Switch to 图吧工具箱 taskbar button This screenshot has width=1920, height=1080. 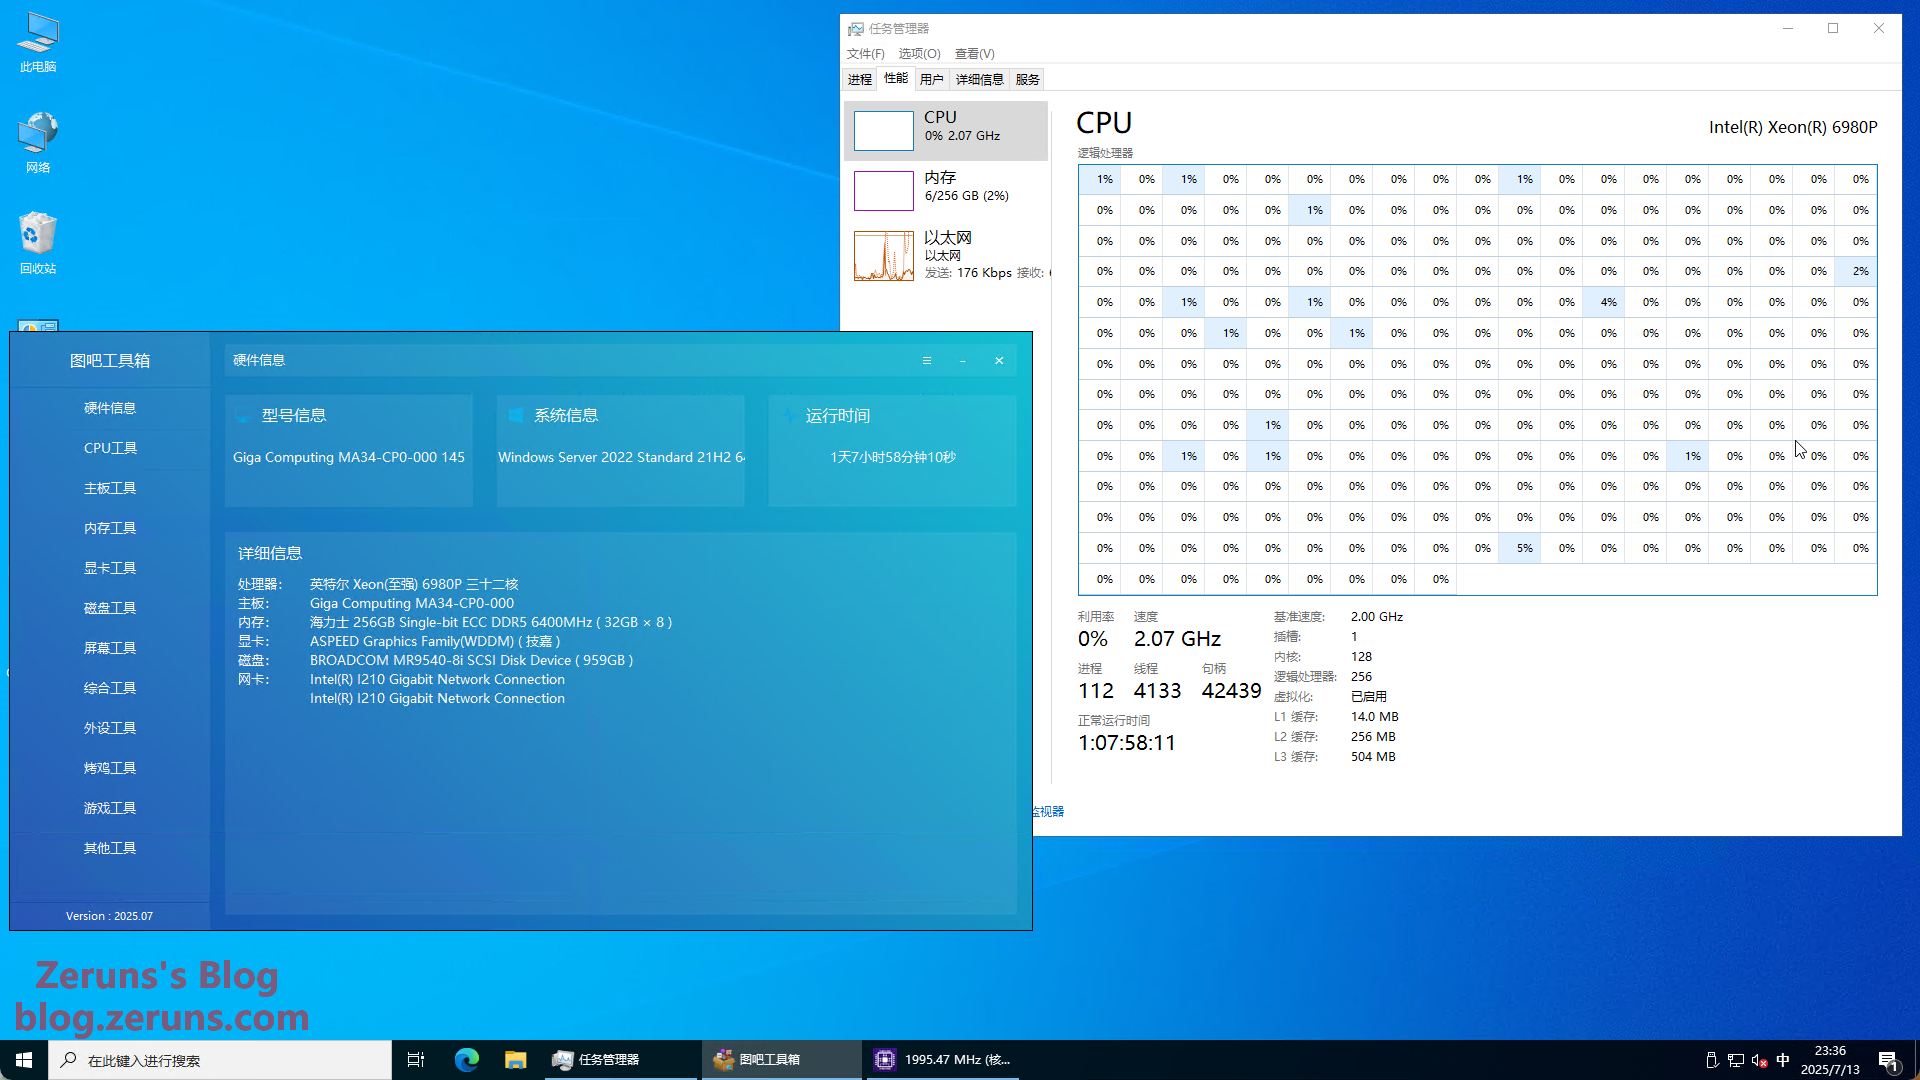tap(781, 1060)
